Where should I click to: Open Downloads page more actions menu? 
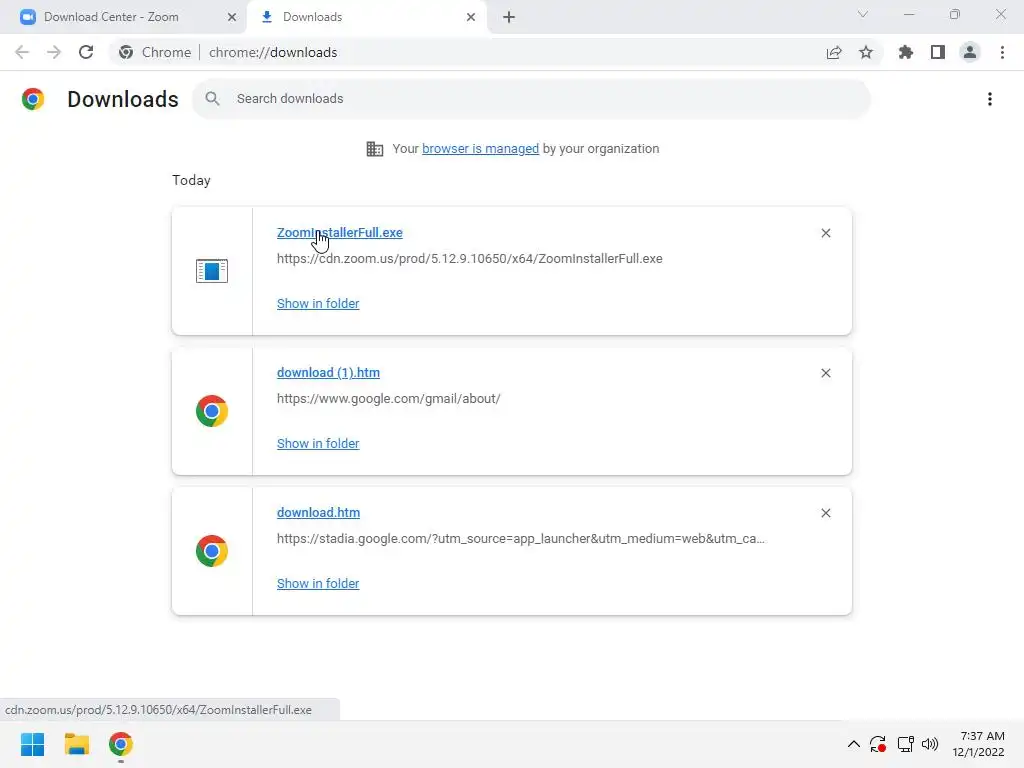tap(990, 99)
